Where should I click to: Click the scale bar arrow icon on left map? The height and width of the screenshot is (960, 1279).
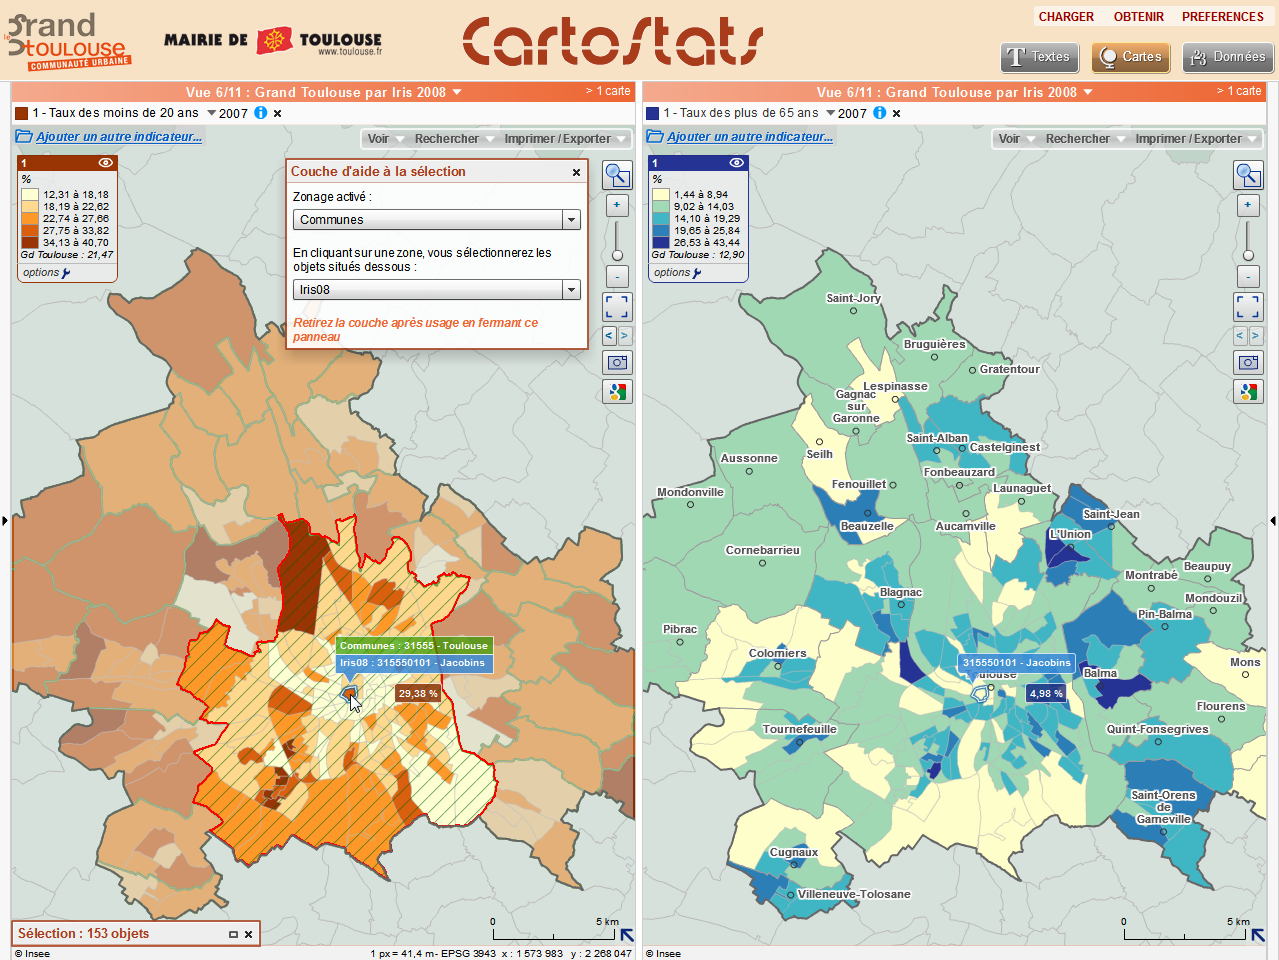(x=627, y=935)
